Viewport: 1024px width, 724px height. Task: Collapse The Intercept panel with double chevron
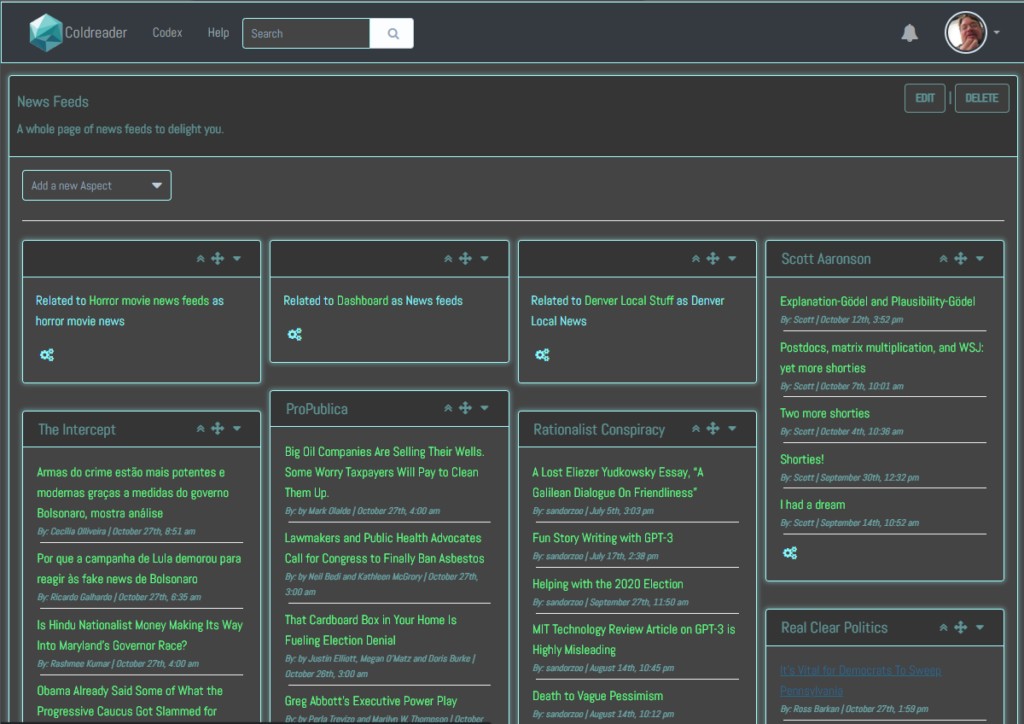coord(200,429)
